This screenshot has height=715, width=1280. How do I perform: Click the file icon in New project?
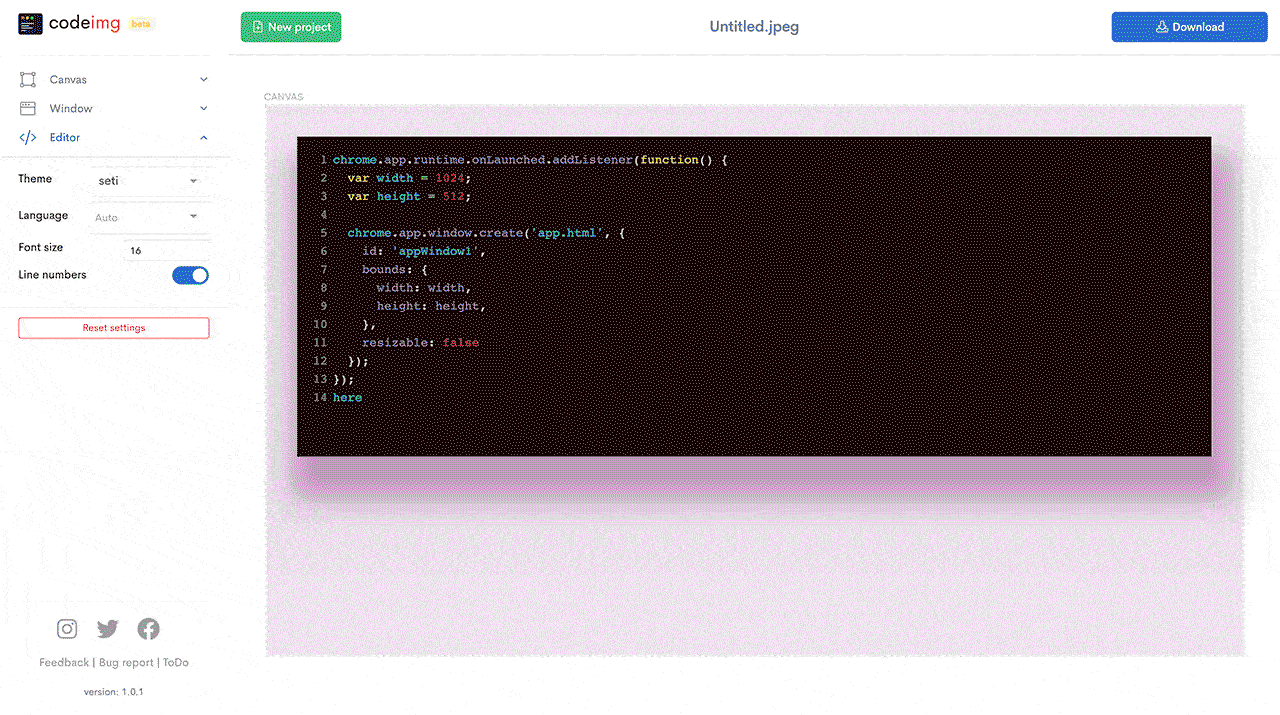tap(258, 27)
